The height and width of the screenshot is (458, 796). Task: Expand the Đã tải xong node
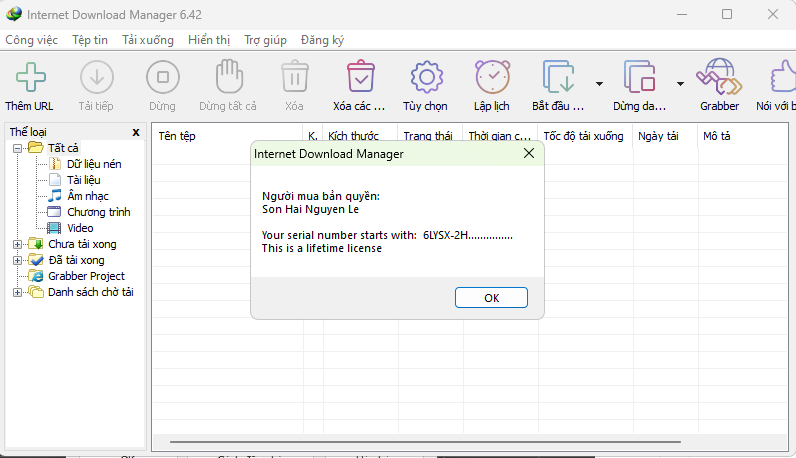(17, 260)
